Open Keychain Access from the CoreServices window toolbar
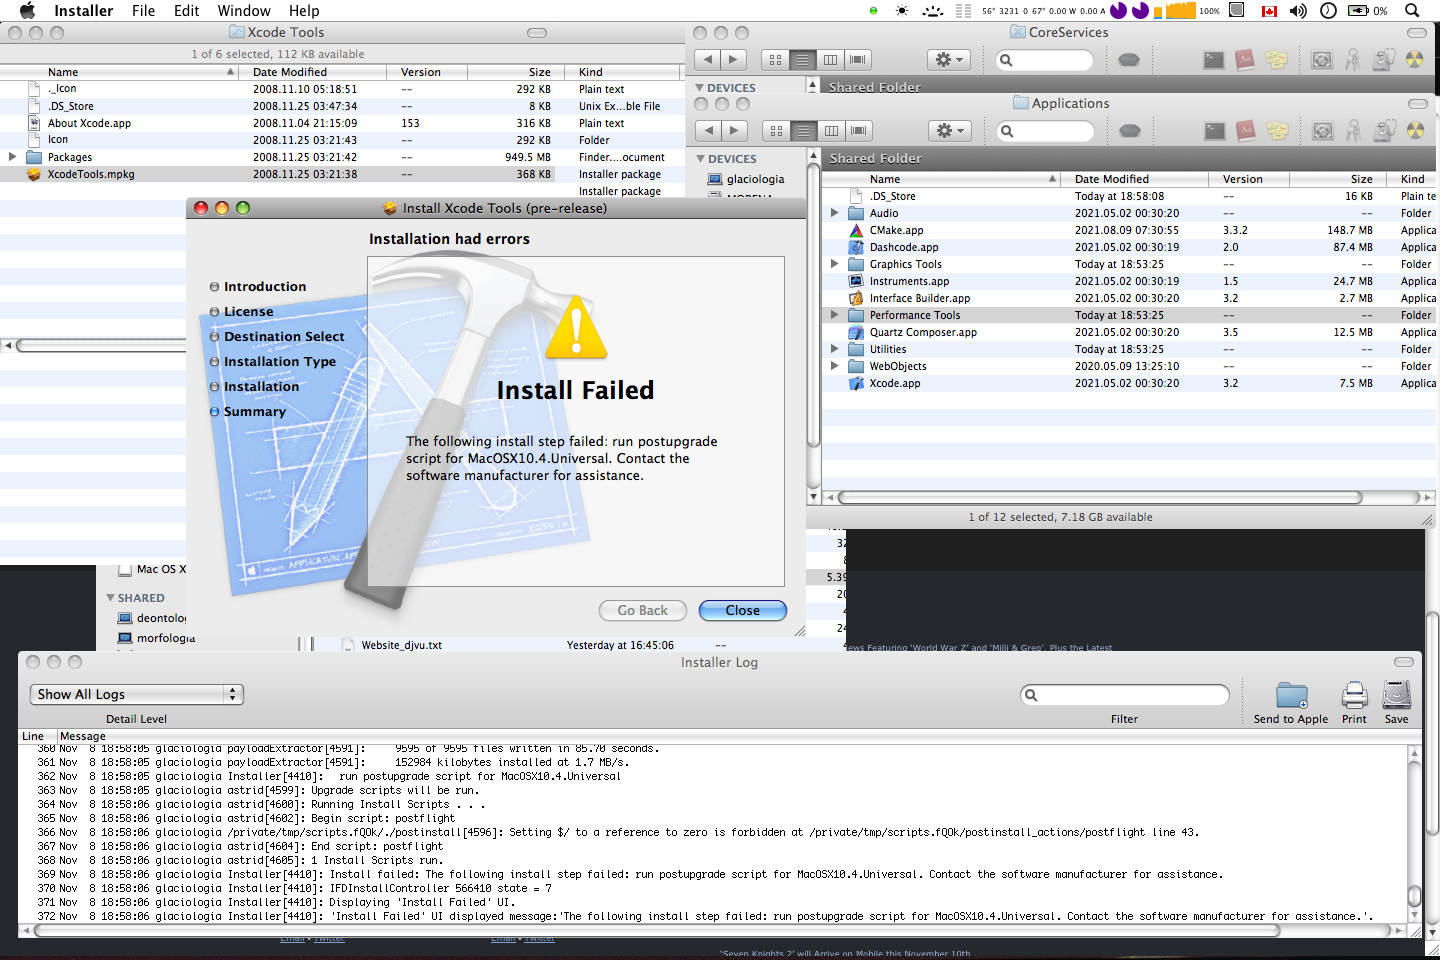Screen dimensions: 1440x960 (1353, 60)
